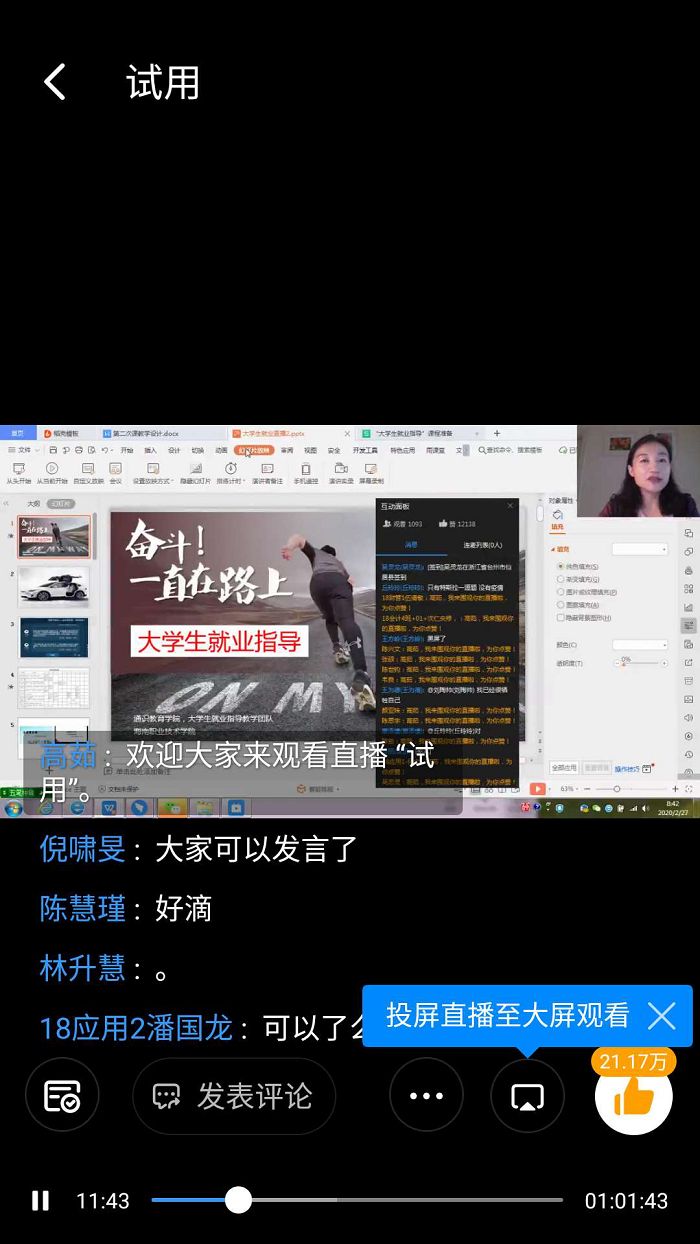Screen dimensions: 700x1244
Task: Switch to the 连麦列表 tab
Action: (482, 545)
